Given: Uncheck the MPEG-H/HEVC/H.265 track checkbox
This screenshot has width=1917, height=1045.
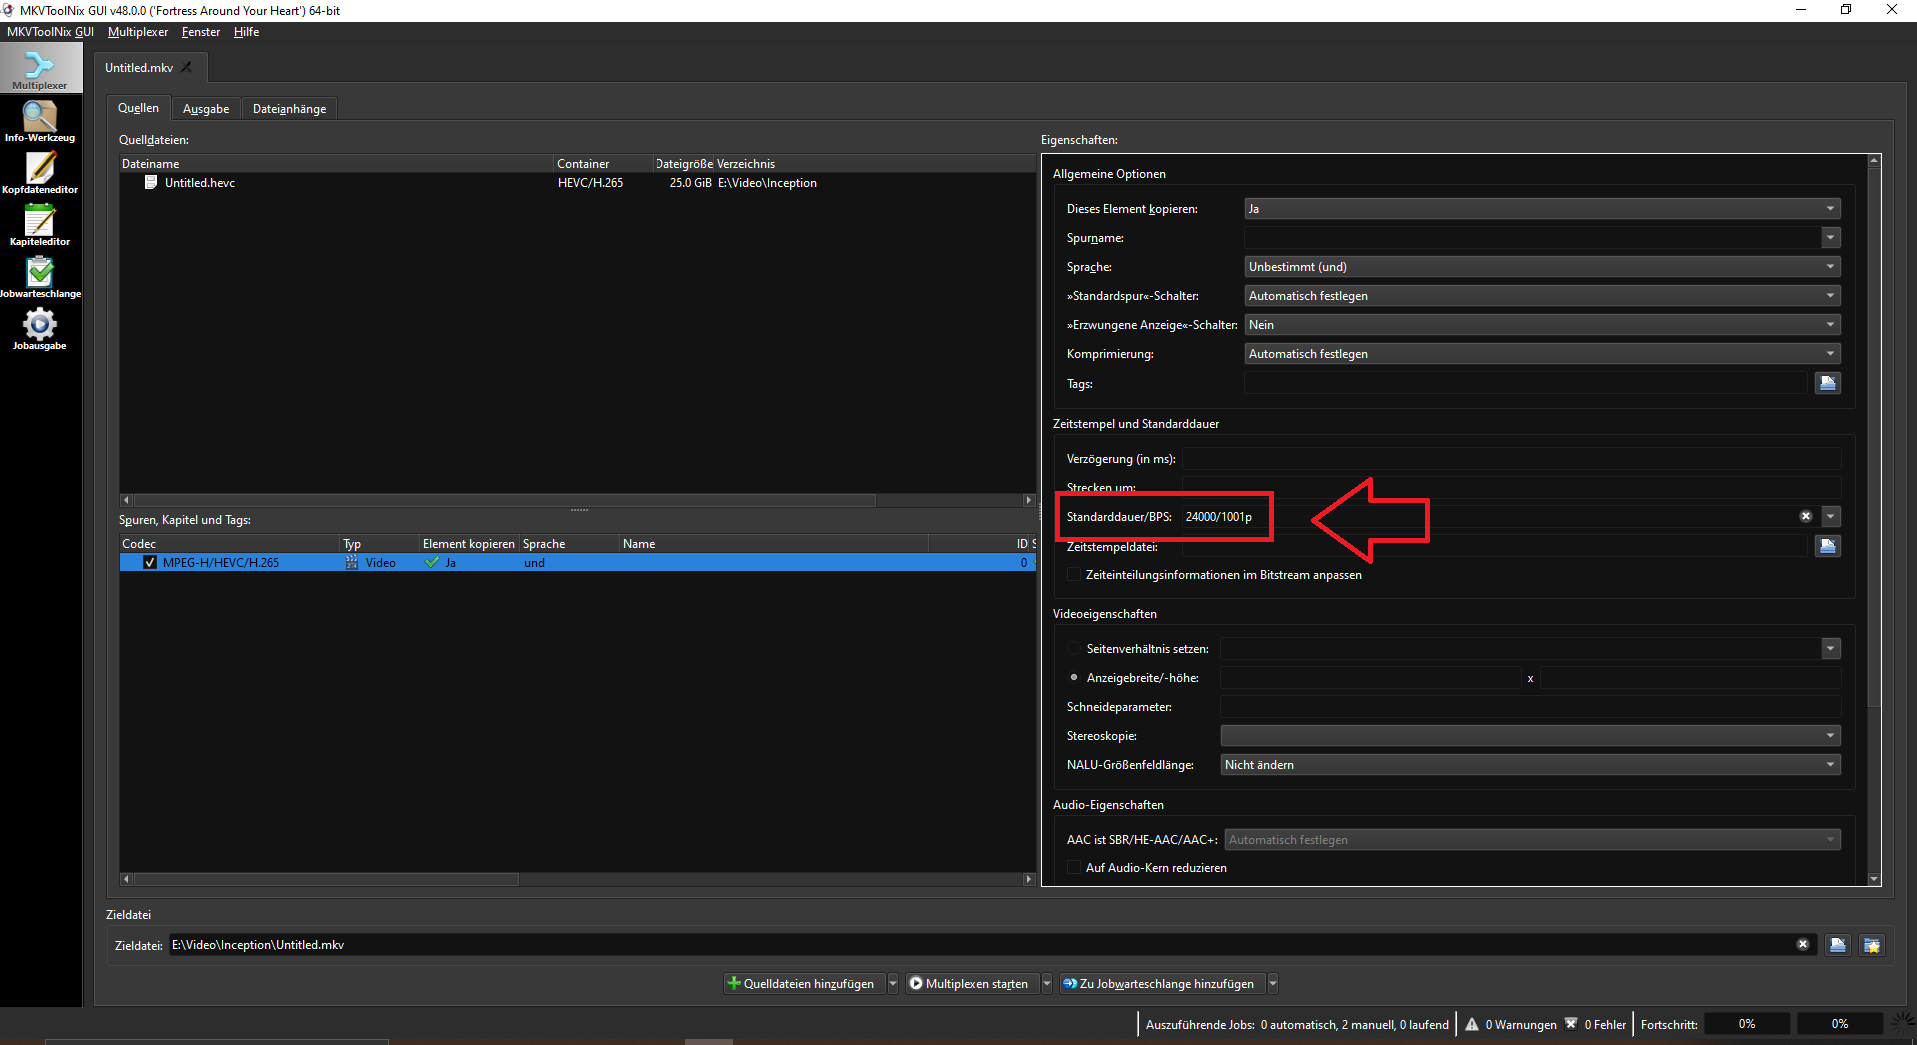Looking at the screenshot, I should [x=150, y=563].
